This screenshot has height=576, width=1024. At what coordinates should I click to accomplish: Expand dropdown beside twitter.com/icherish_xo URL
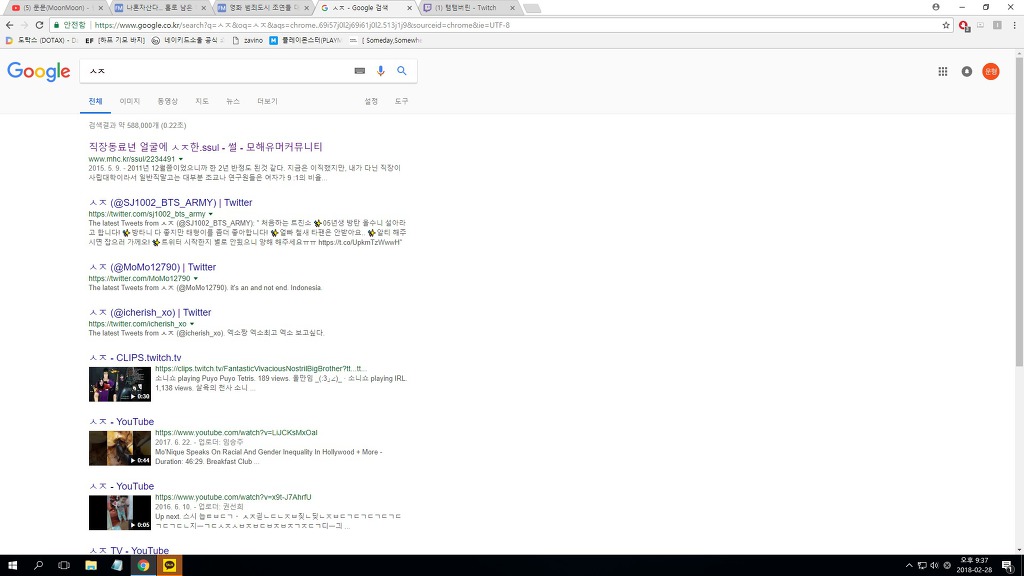pos(192,324)
